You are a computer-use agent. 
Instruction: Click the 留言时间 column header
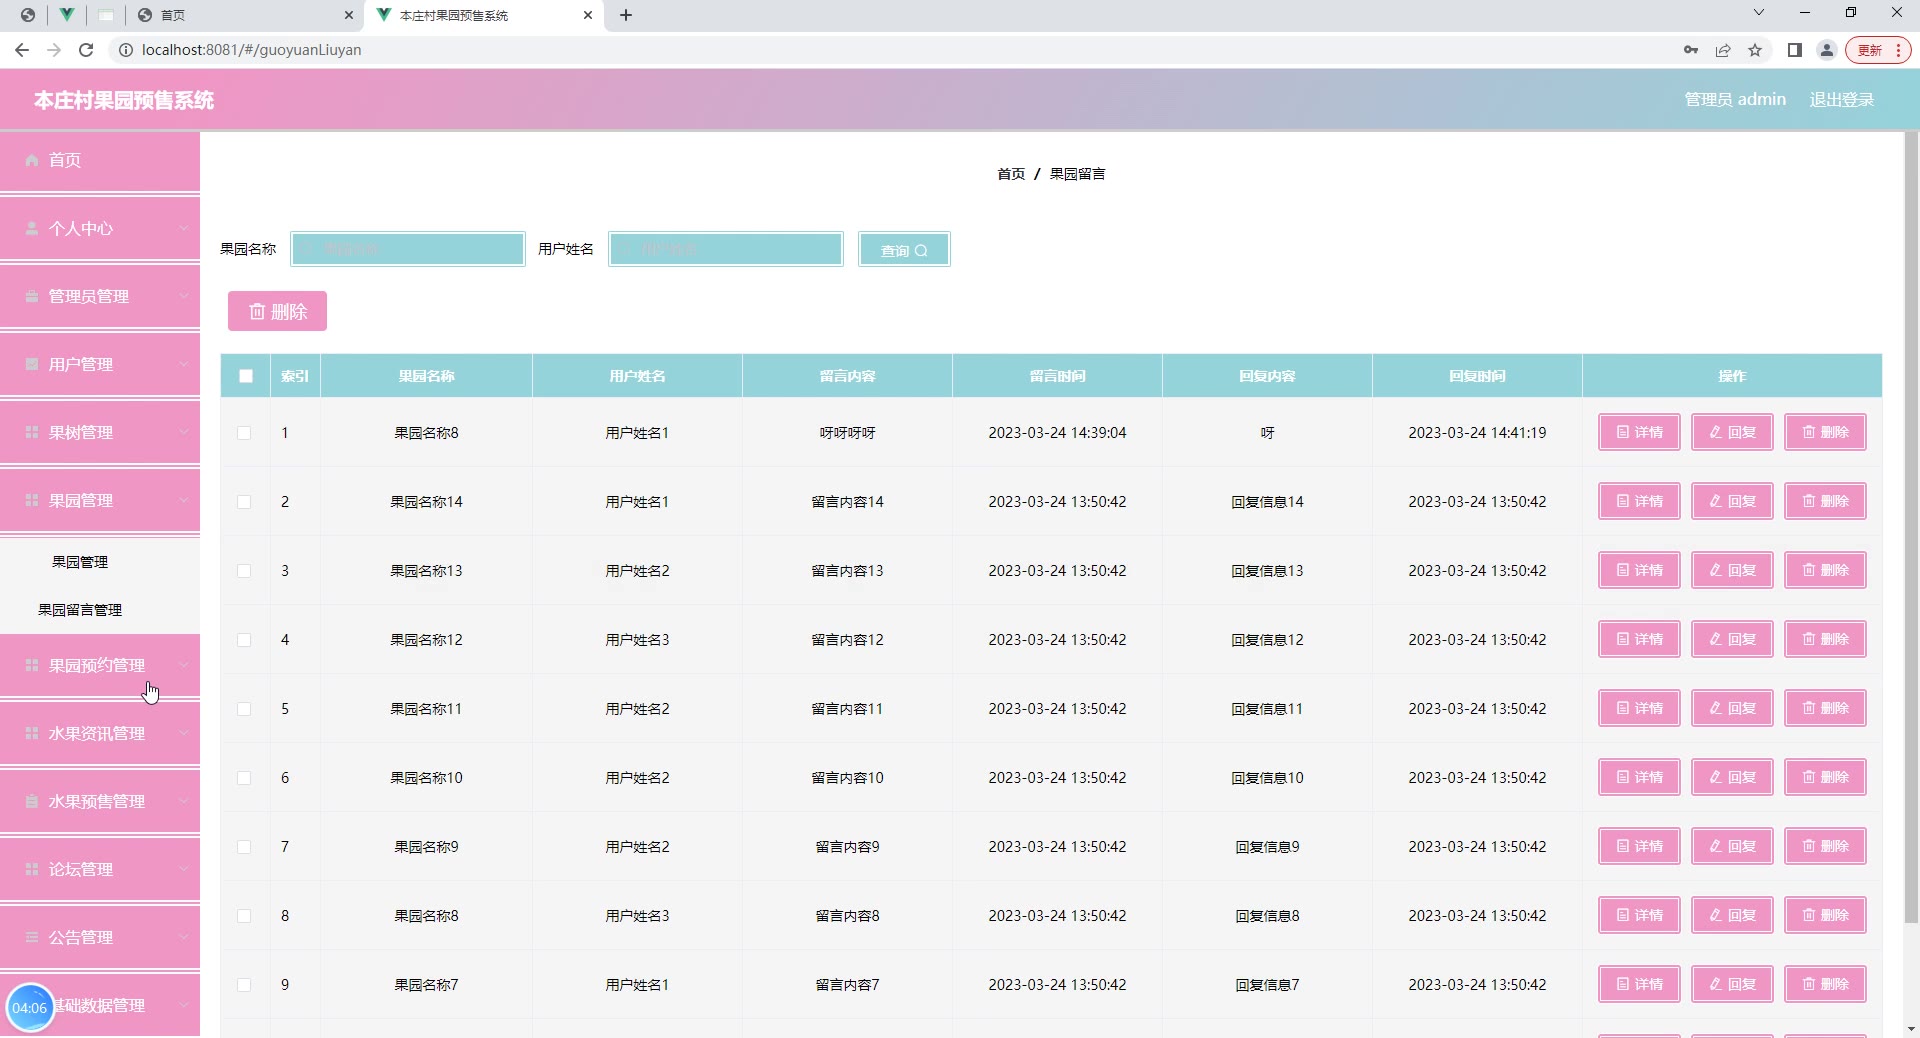(x=1057, y=376)
